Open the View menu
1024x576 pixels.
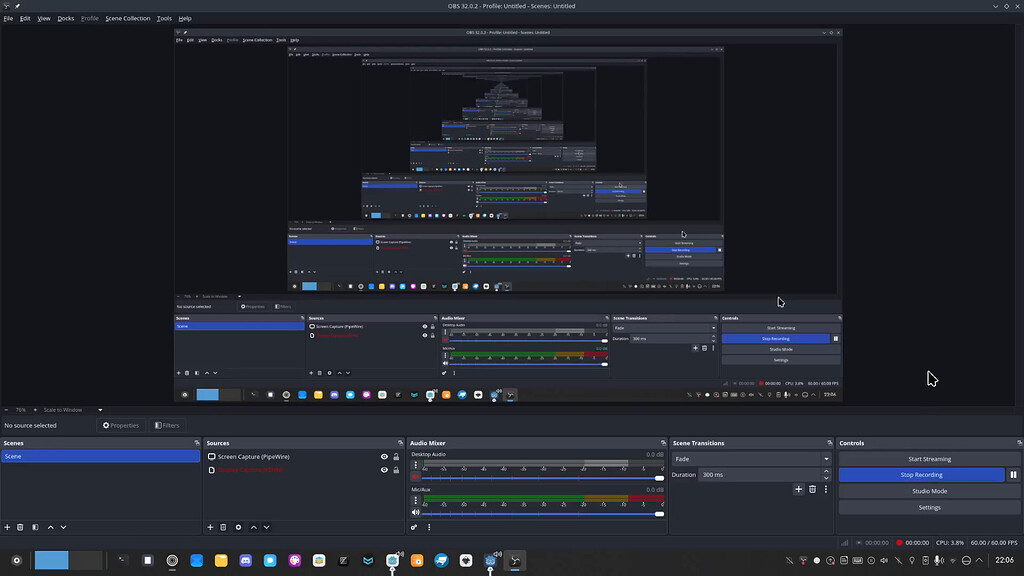click(44, 18)
